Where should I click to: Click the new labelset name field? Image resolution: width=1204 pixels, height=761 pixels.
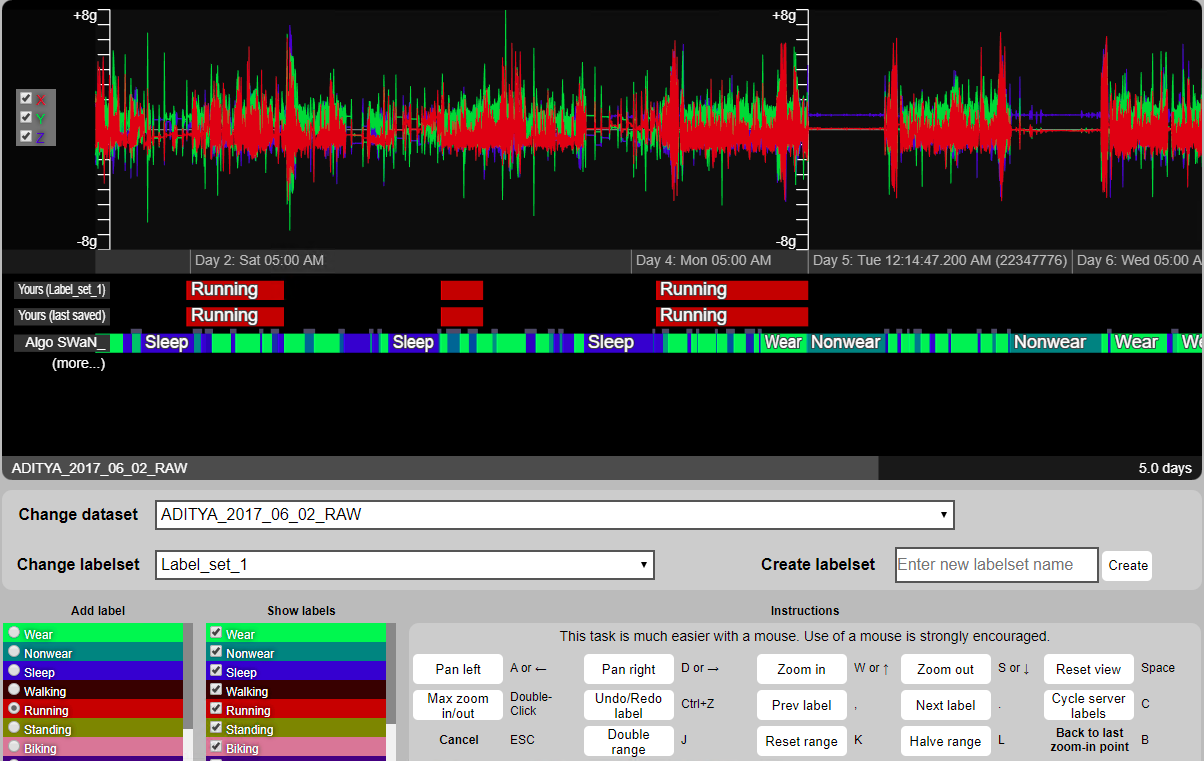(x=995, y=565)
